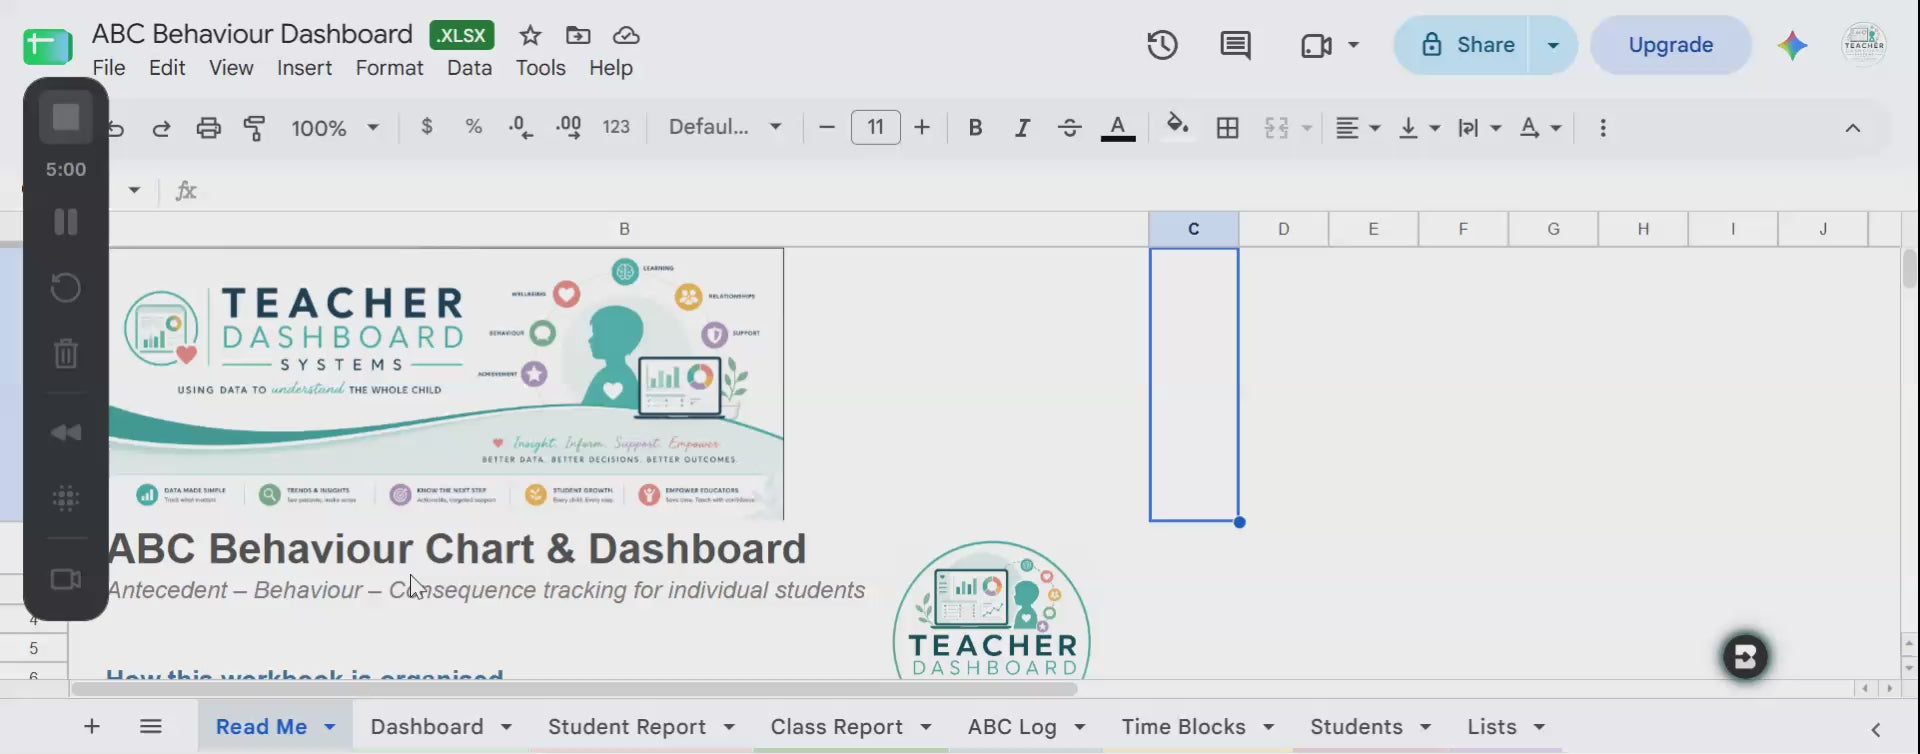Click the Sheets home logo icon
1920x754 pixels.
(47, 45)
